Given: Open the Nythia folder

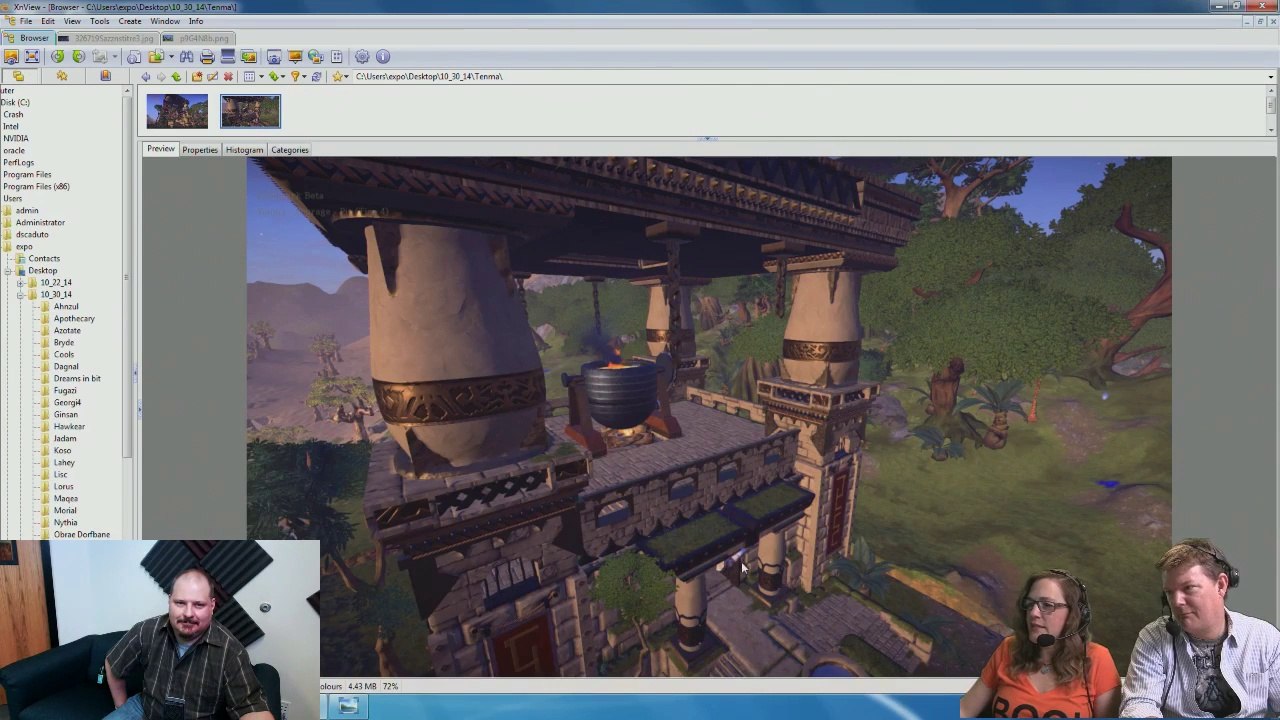Looking at the screenshot, I should click(65, 523).
